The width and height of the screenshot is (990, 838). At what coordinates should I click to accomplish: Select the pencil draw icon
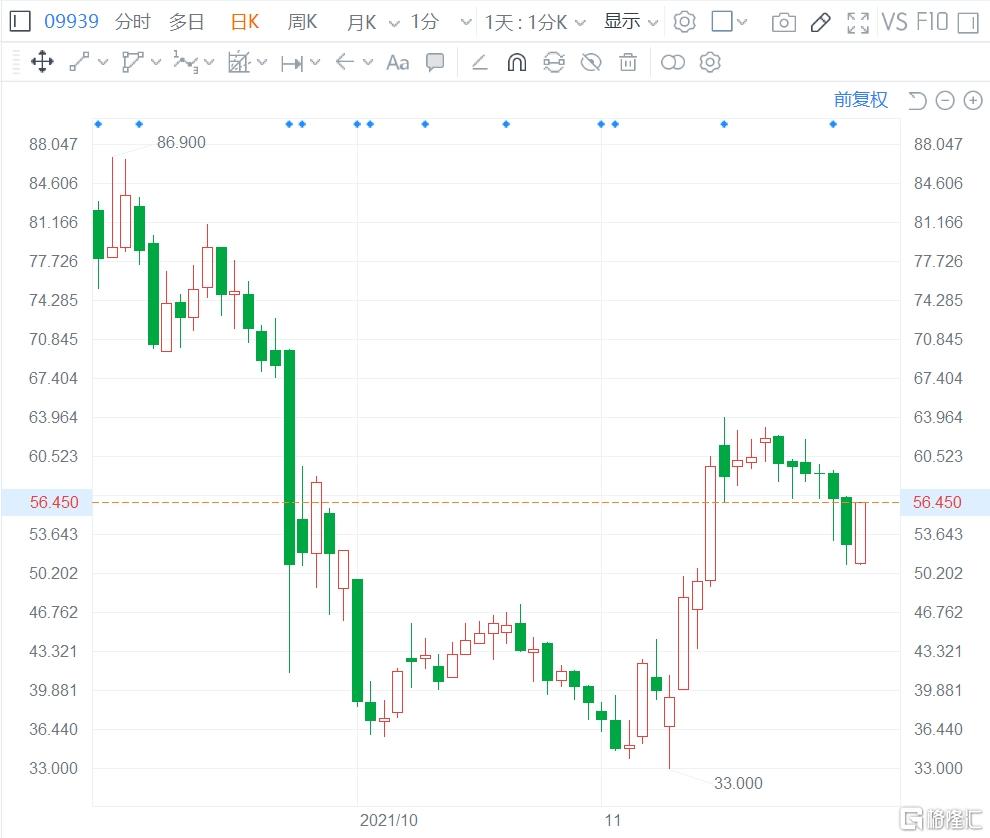pyautogui.click(x=820, y=22)
